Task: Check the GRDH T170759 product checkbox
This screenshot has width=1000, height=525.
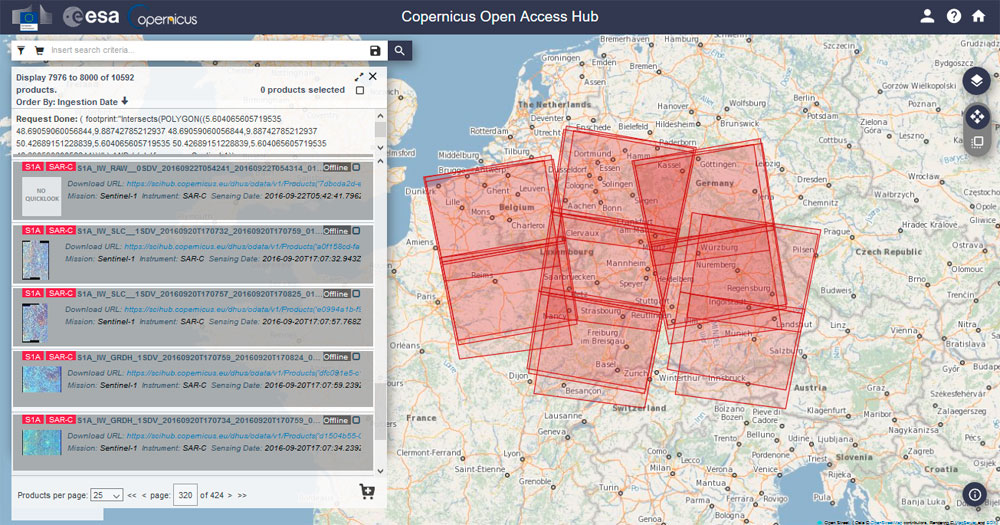Action: 357,357
